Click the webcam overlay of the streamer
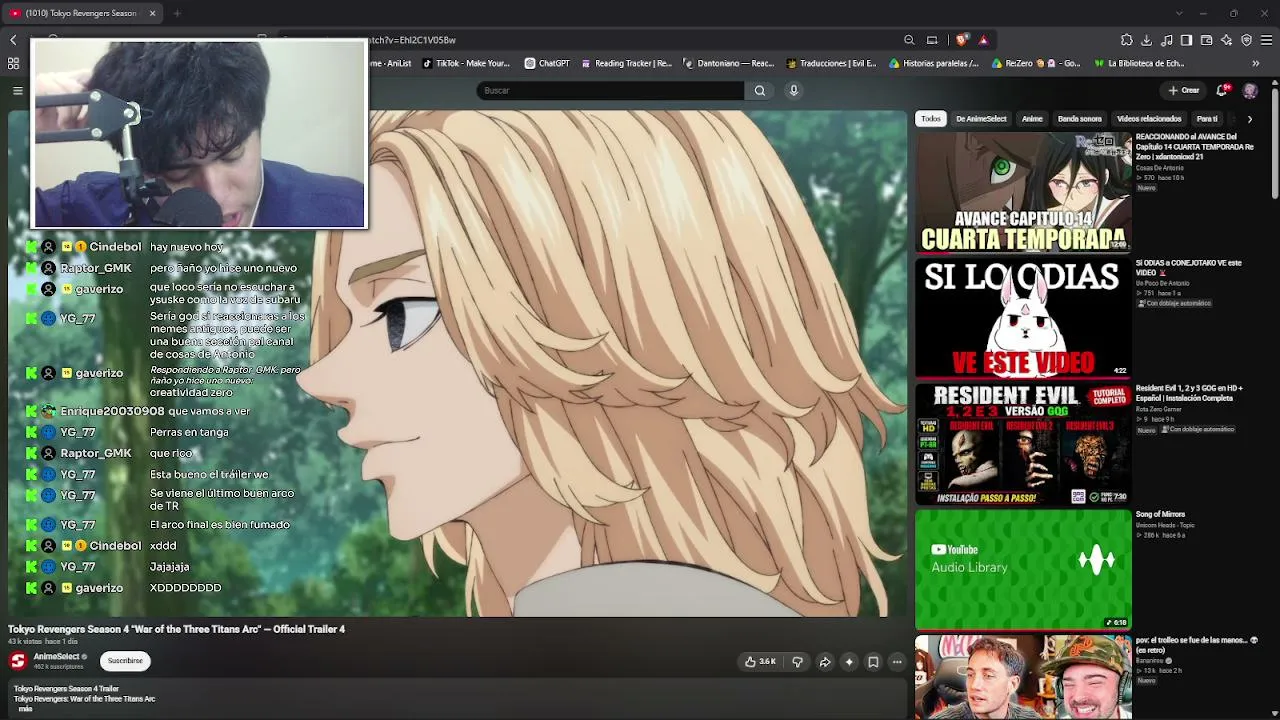 click(x=200, y=134)
